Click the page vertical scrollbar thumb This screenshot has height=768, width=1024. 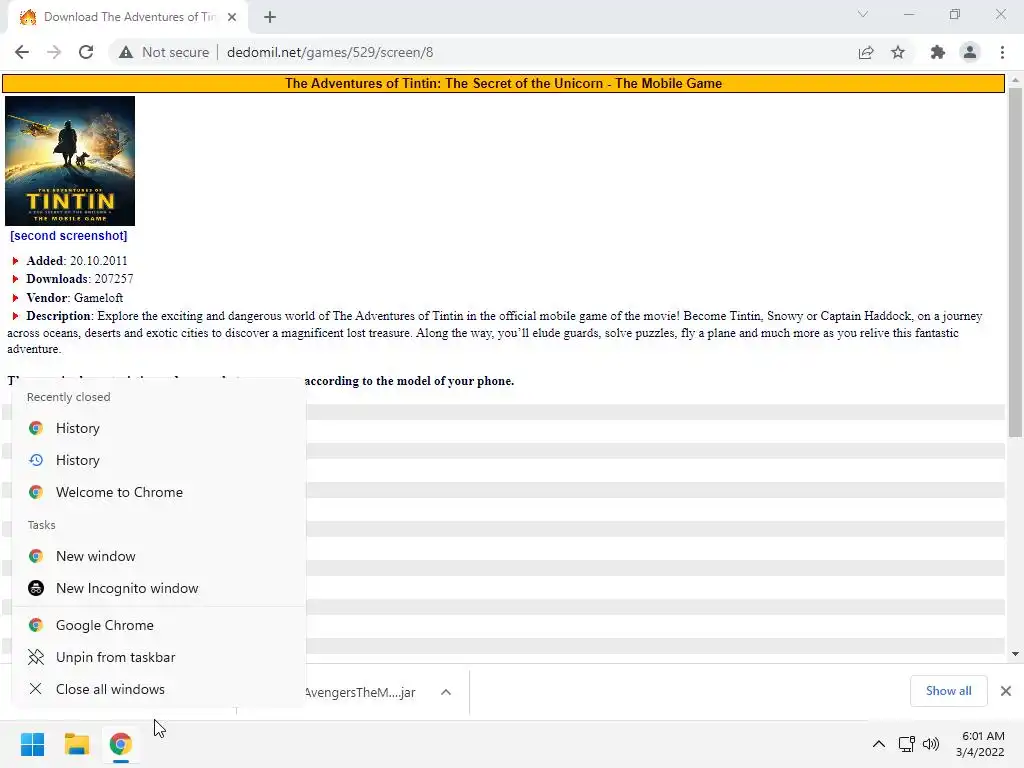(x=1015, y=261)
